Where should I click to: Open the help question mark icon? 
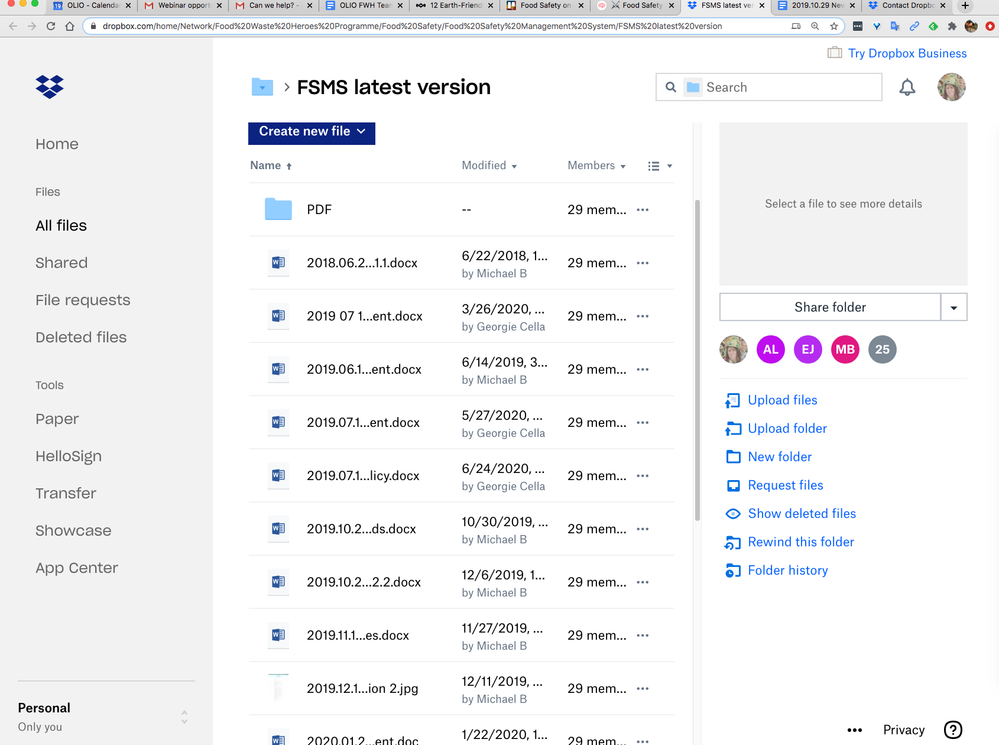[953, 730]
